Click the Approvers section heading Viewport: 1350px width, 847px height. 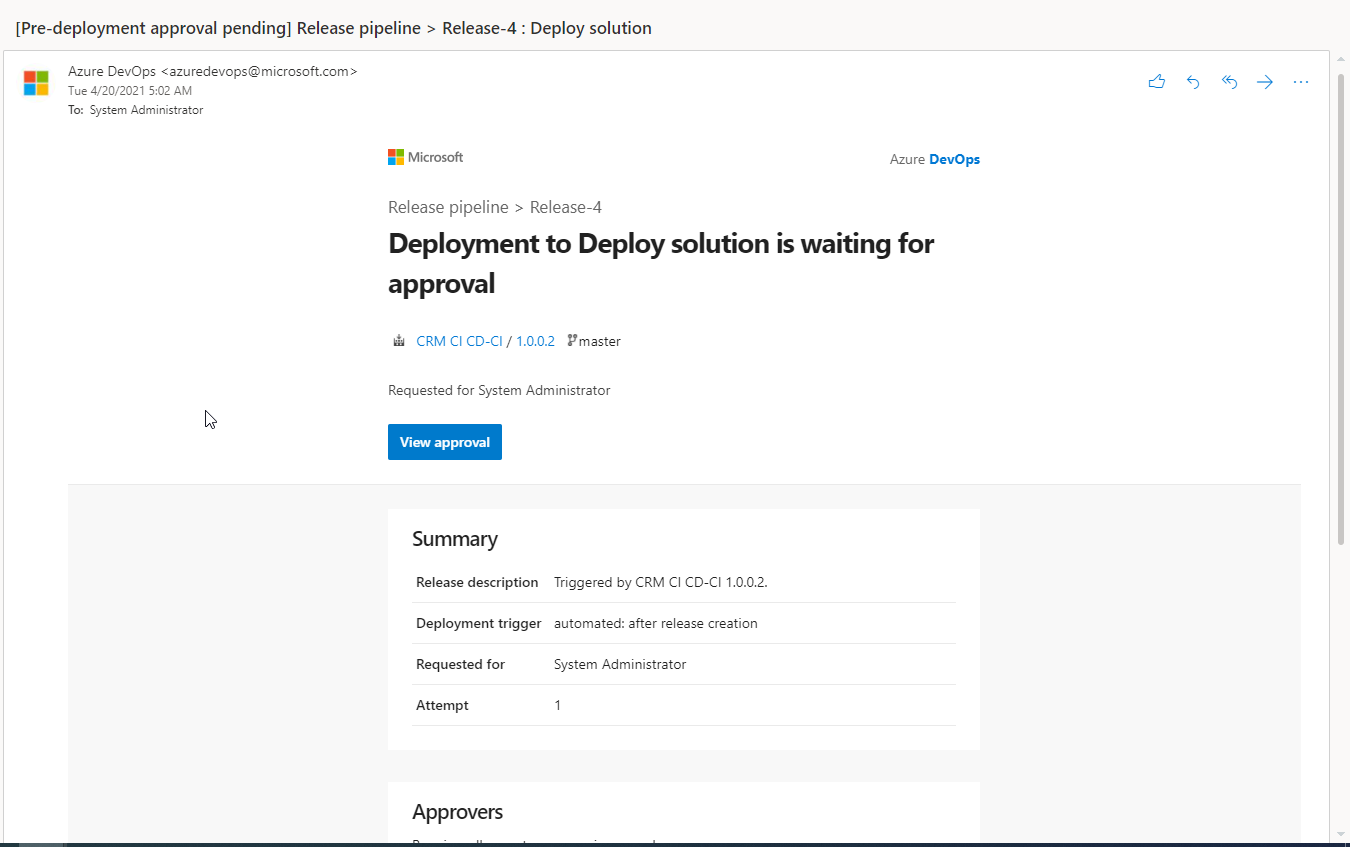tap(457, 811)
